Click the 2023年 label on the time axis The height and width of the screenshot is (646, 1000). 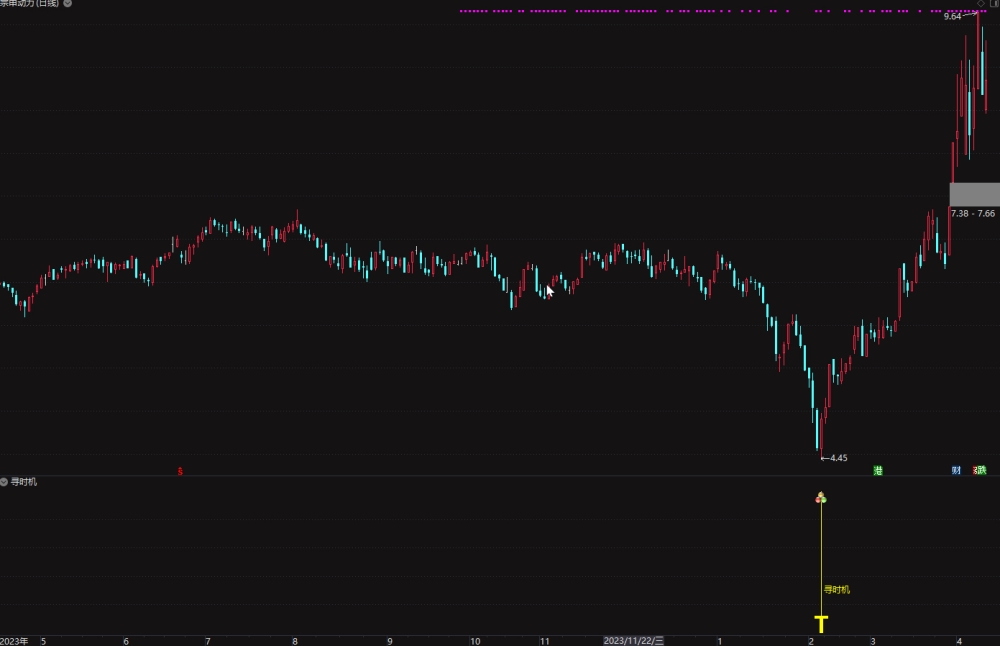tap(14, 642)
